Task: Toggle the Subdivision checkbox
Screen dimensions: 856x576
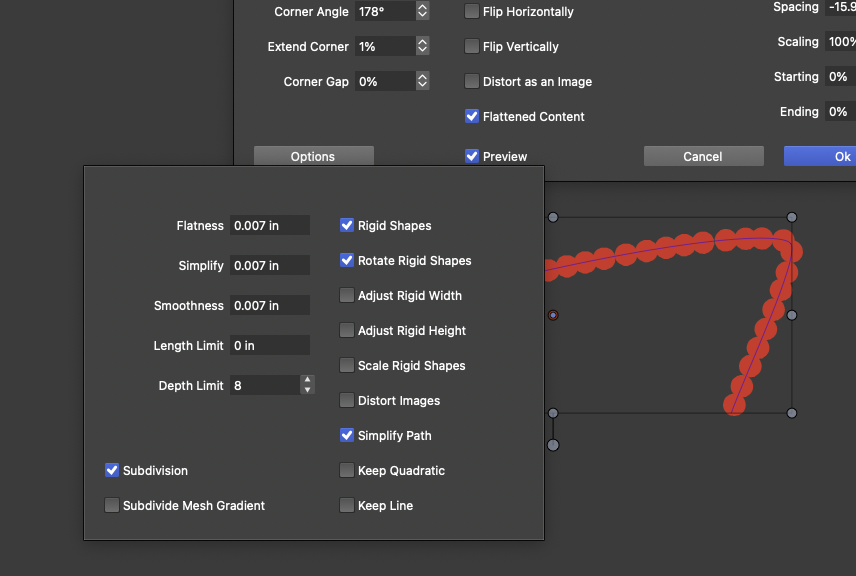Action: point(112,471)
